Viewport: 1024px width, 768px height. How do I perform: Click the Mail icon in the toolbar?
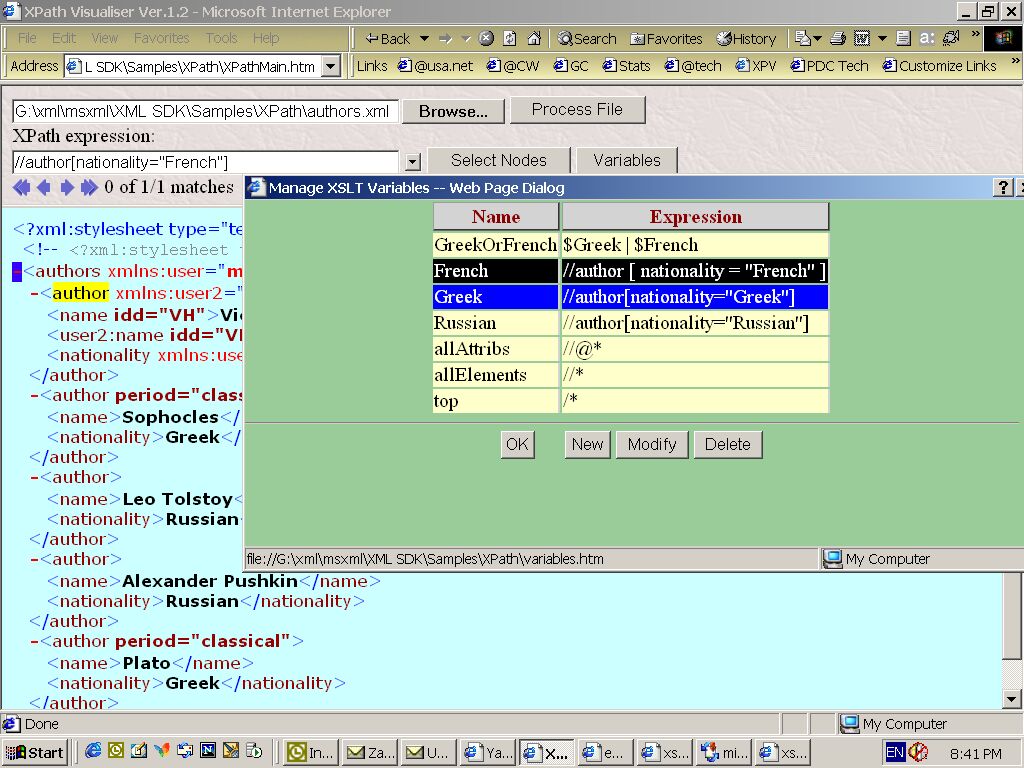click(803, 39)
